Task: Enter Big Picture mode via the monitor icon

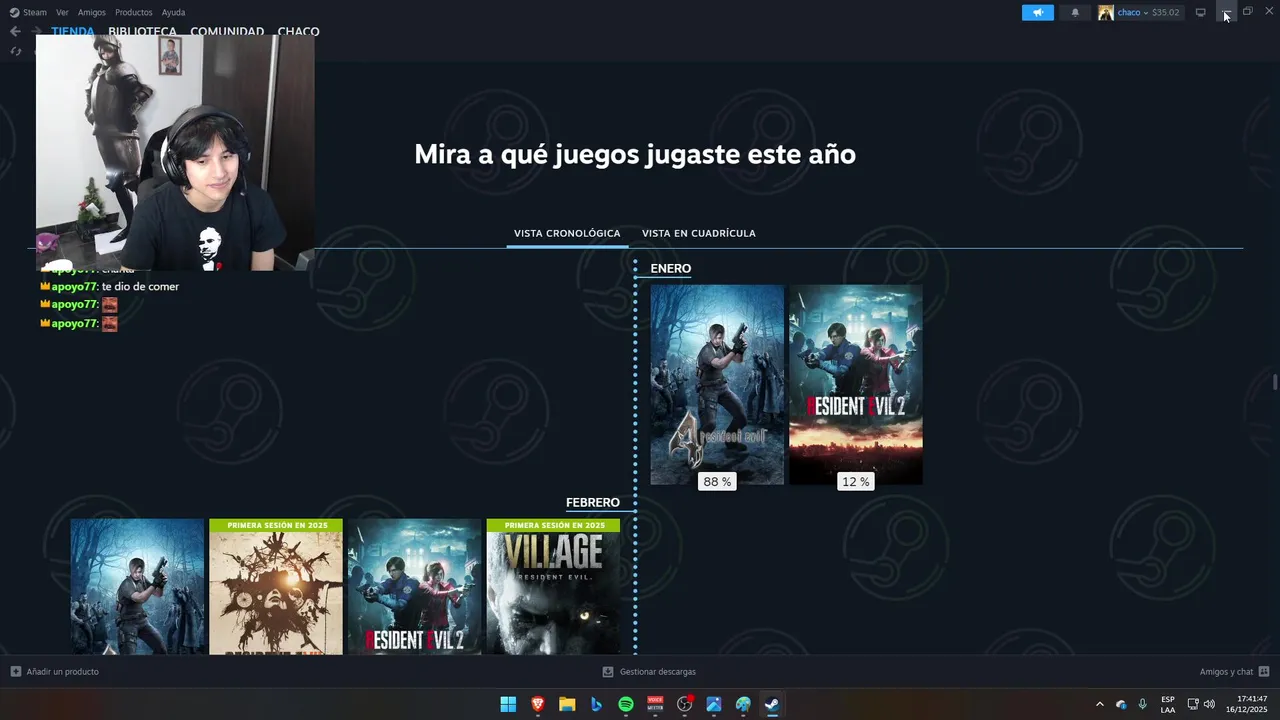Action: click(x=1200, y=12)
